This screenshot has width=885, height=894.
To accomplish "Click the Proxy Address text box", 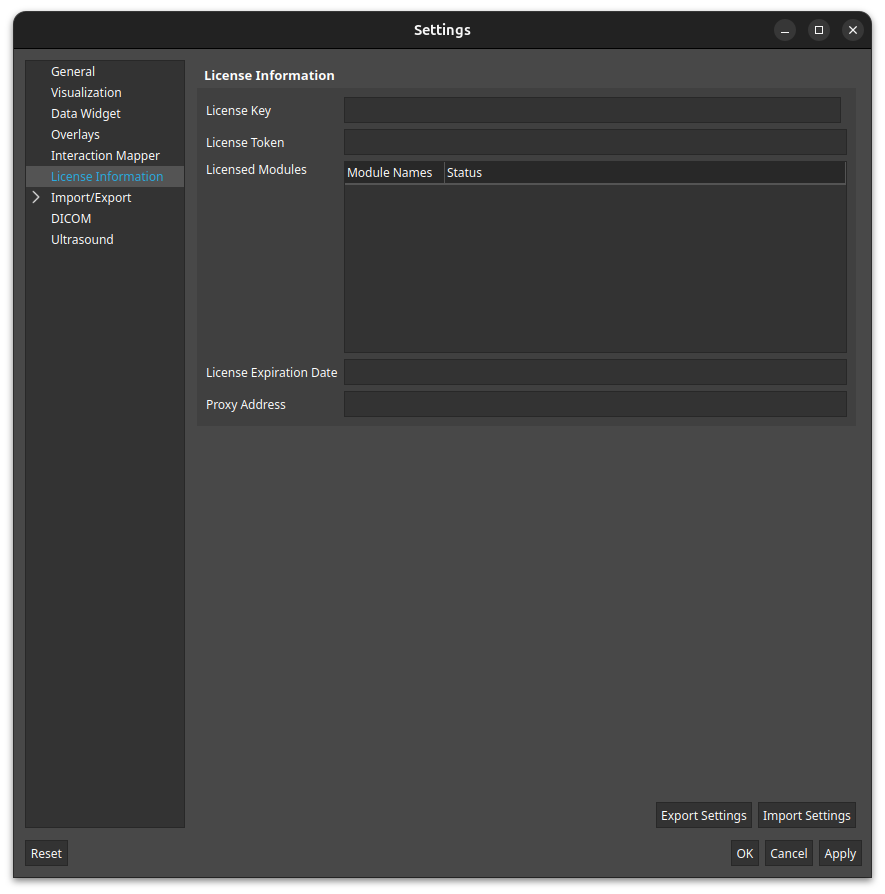I will (x=595, y=404).
